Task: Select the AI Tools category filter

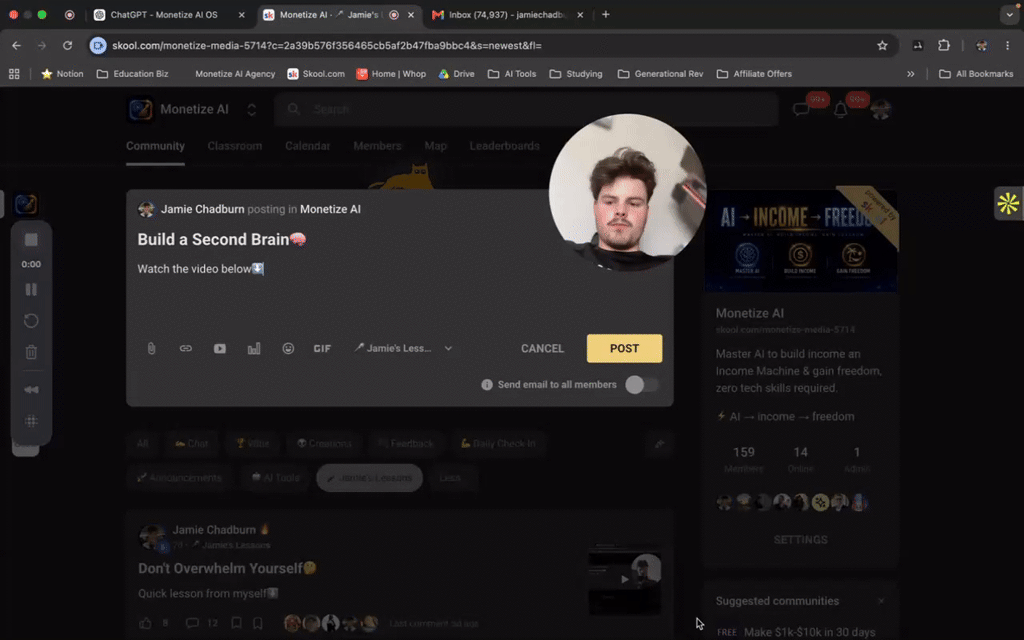Action: coord(275,477)
